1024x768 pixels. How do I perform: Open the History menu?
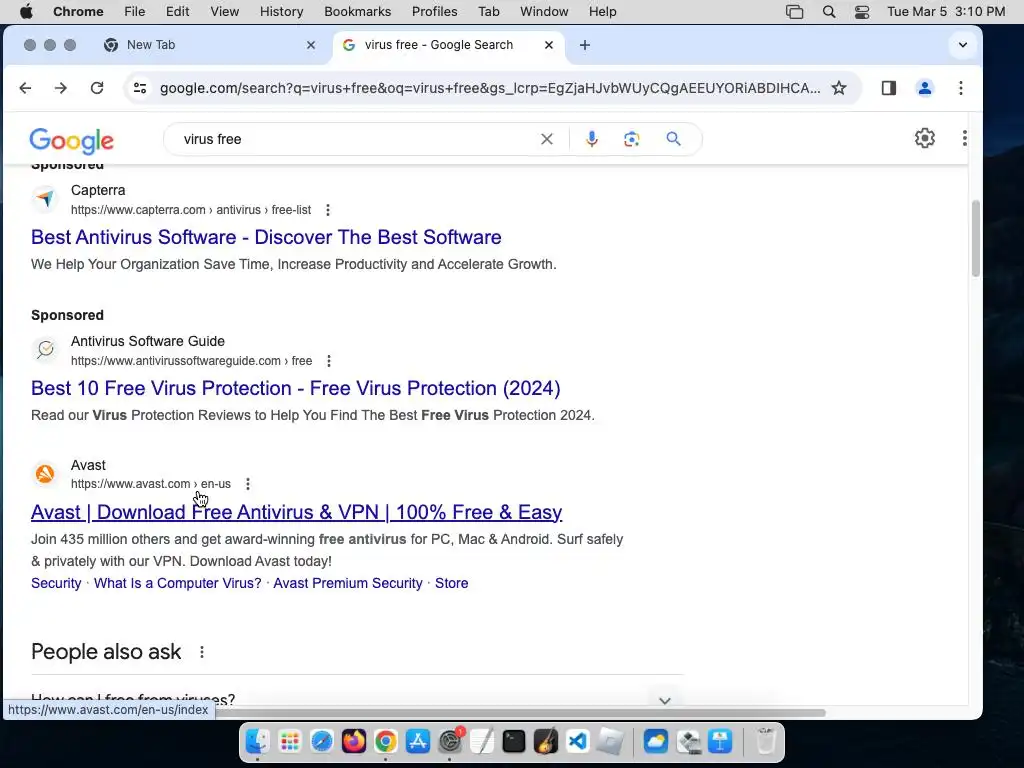click(x=281, y=12)
